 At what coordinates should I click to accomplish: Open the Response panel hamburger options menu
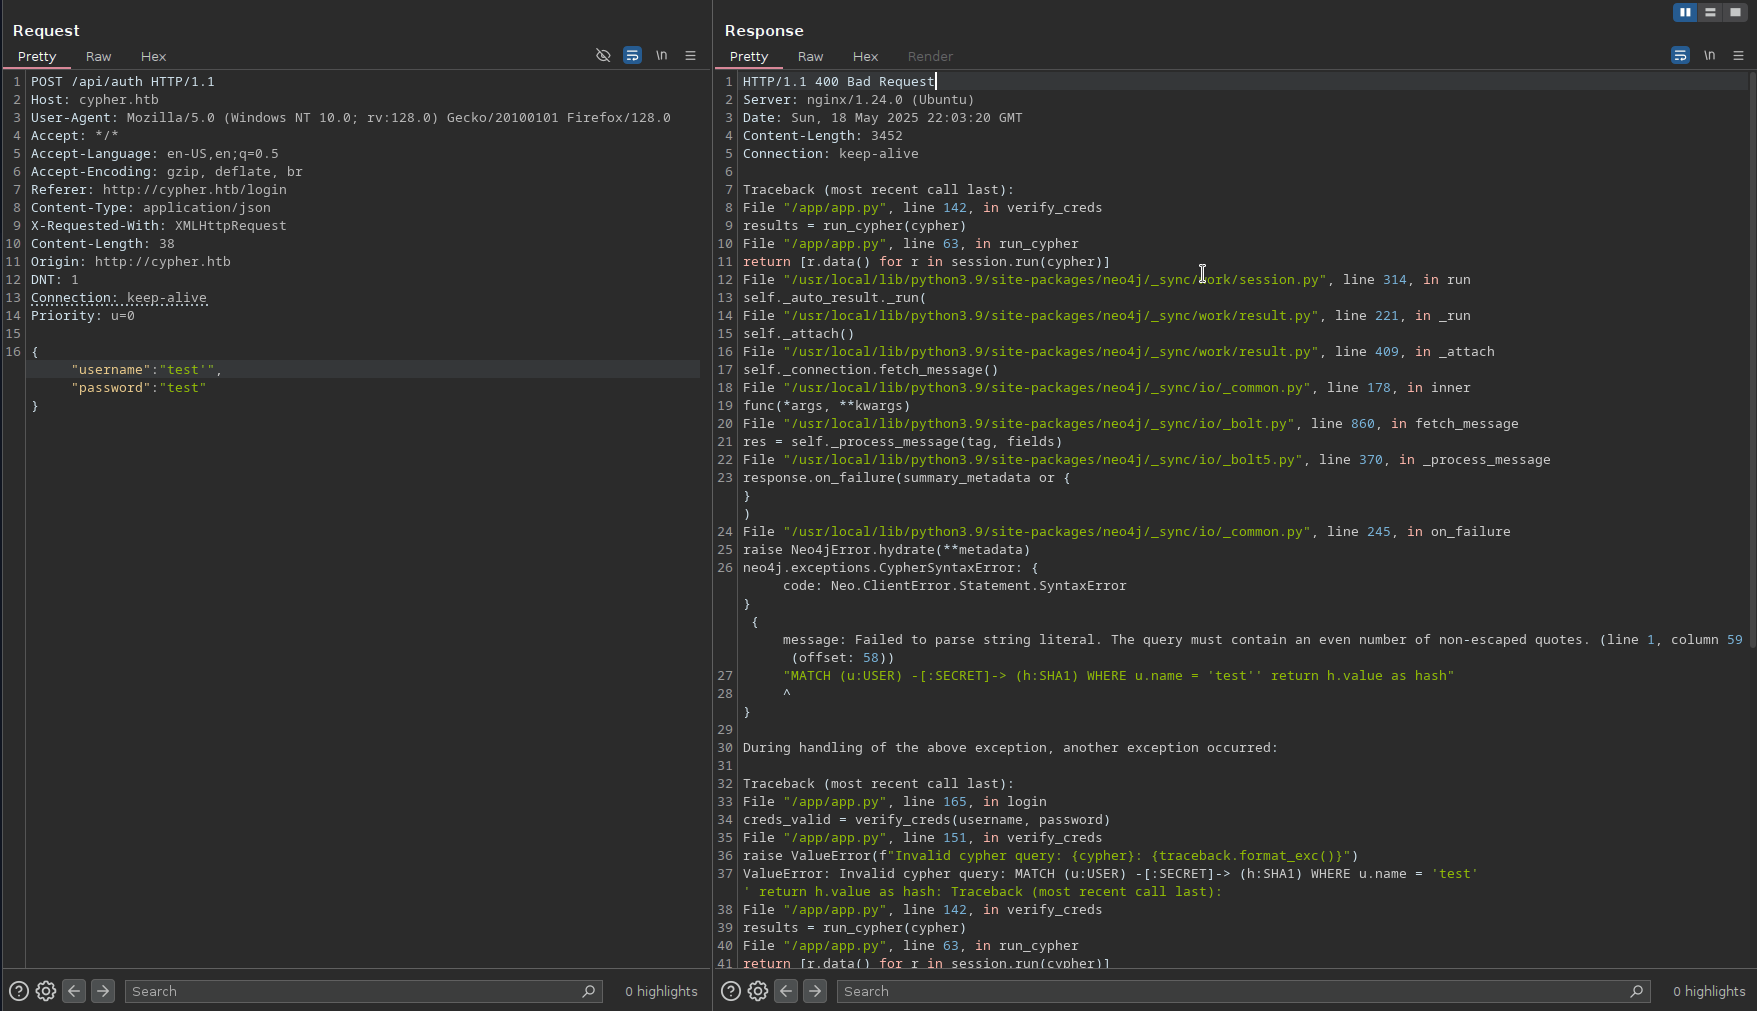click(x=1738, y=56)
